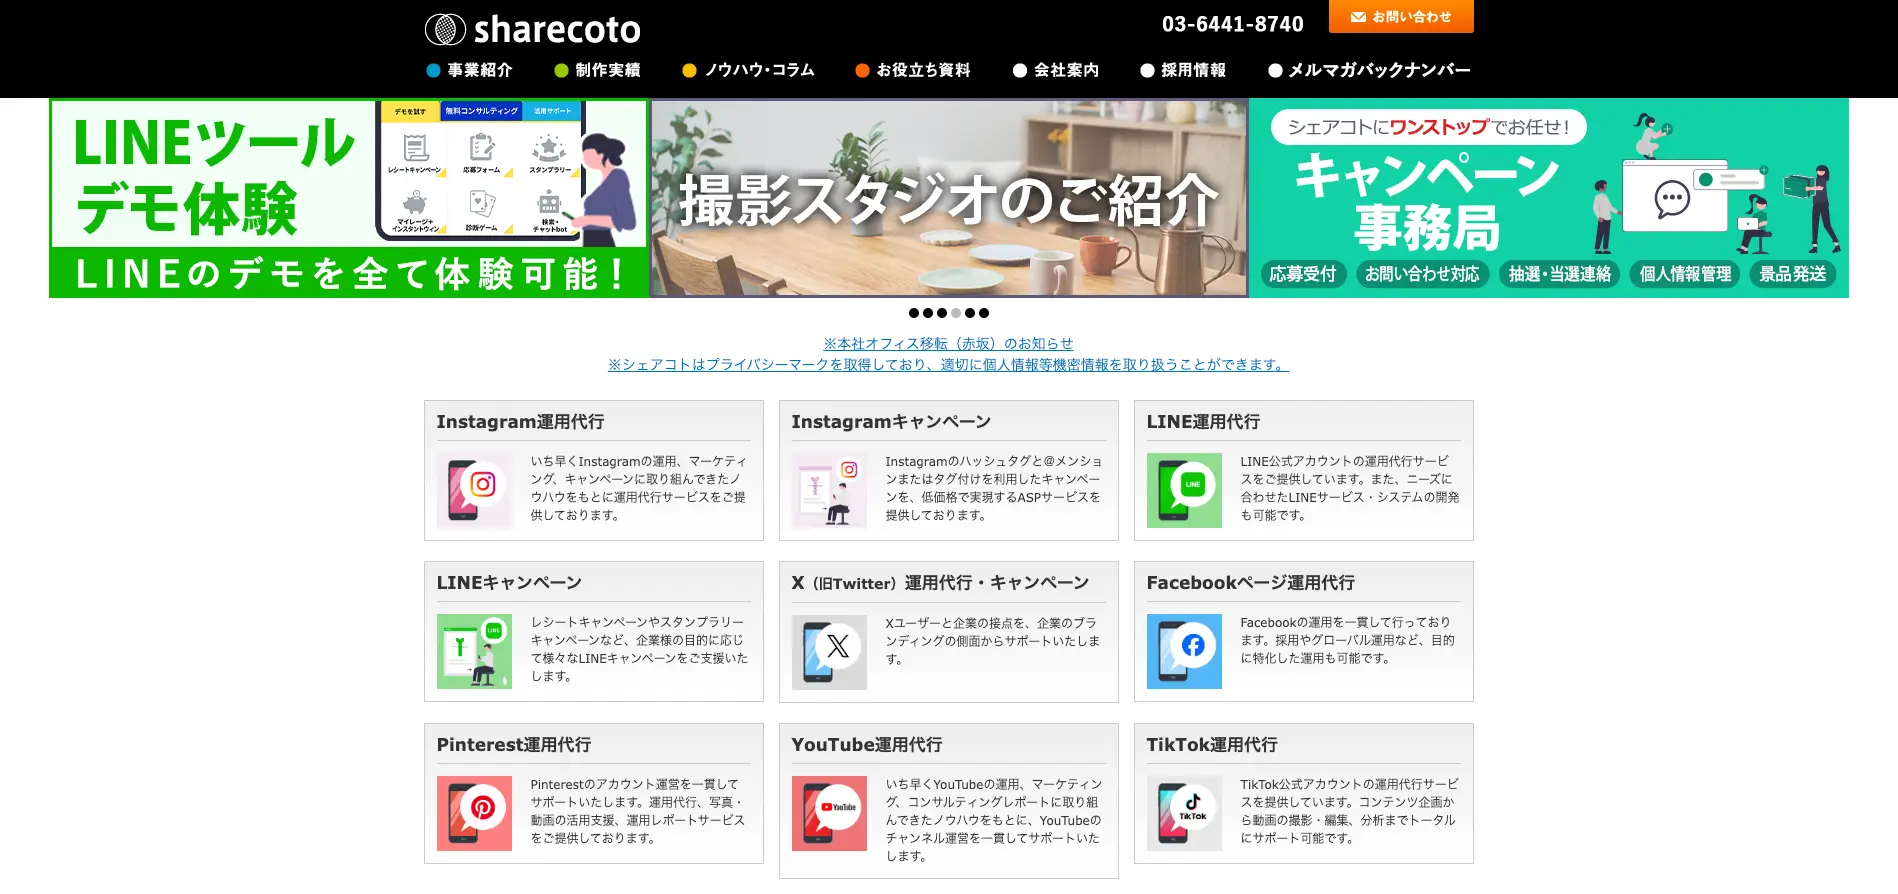
Task: Click the YouTube logo icon
Action: tap(829, 813)
